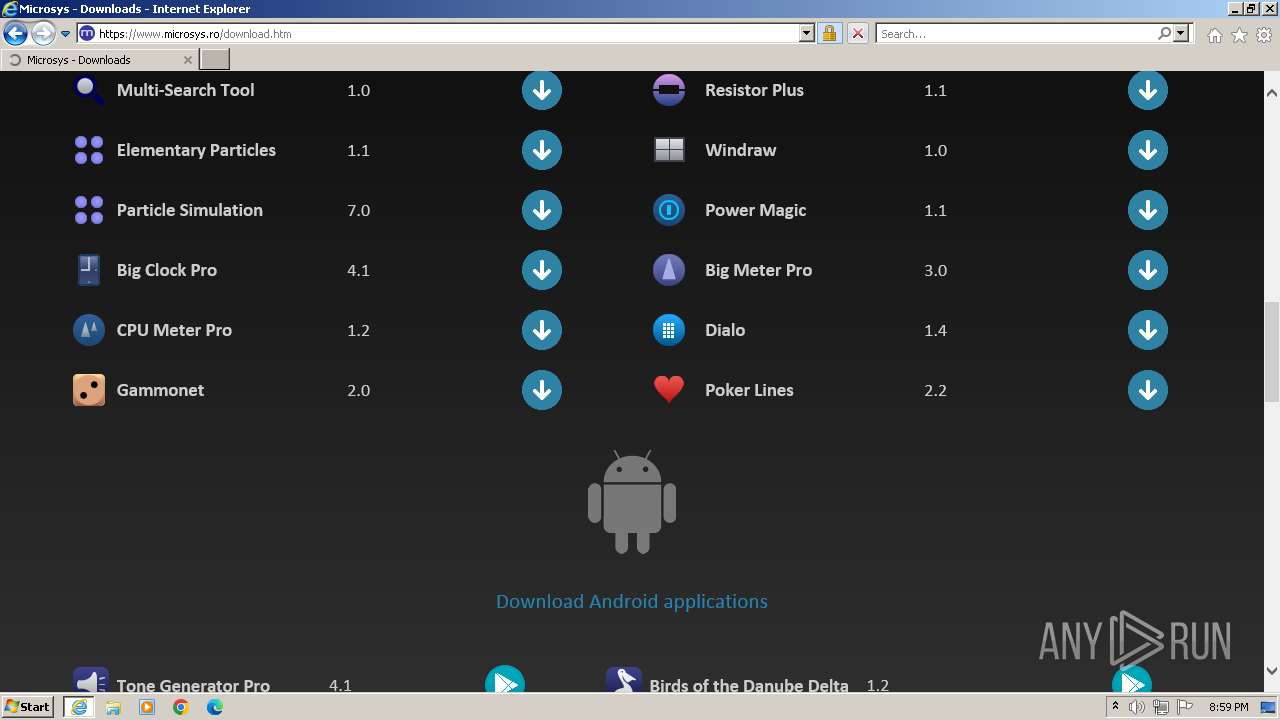Click Particle Simulation version 7.0 text
1280x720 pixels.
359,210
